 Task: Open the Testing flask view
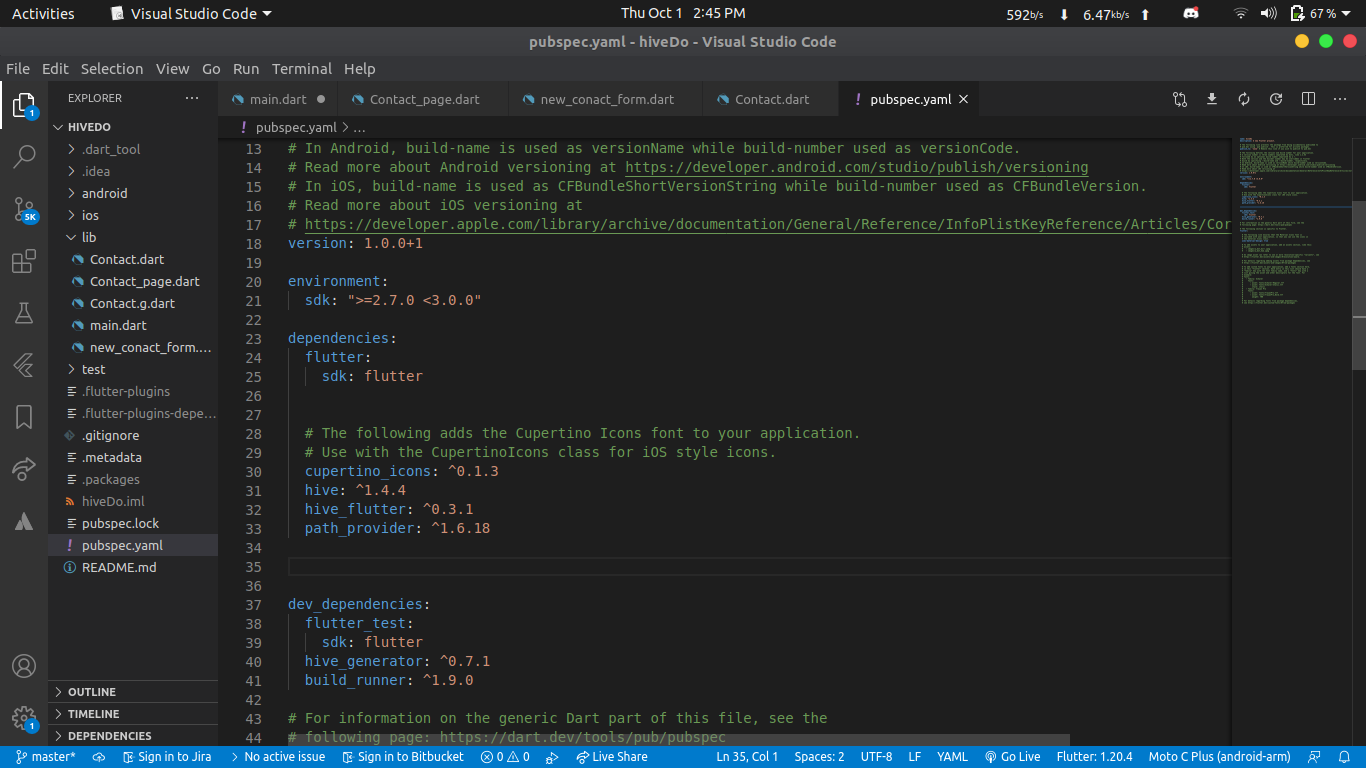(x=24, y=313)
